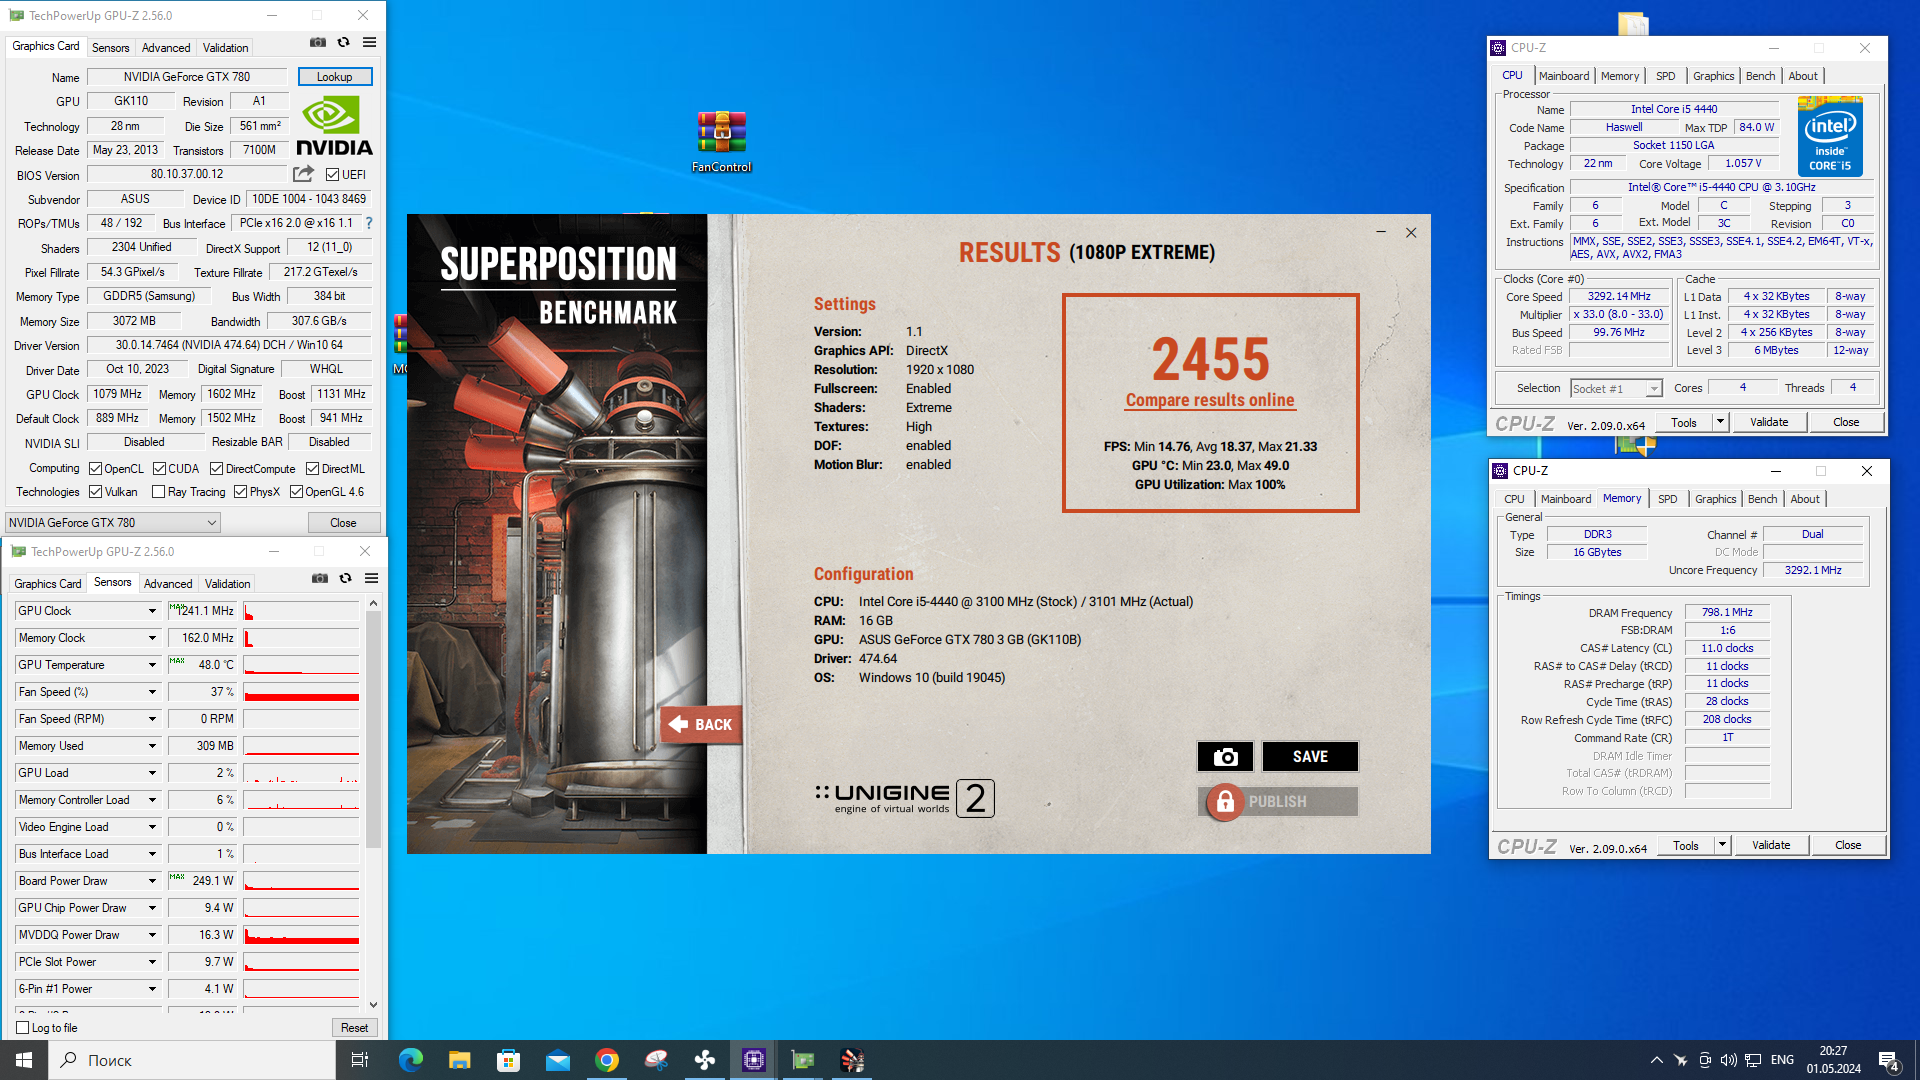Click the CPU-Z icon on taskbar
Image resolution: width=1920 pixels, height=1080 pixels.
click(754, 1060)
